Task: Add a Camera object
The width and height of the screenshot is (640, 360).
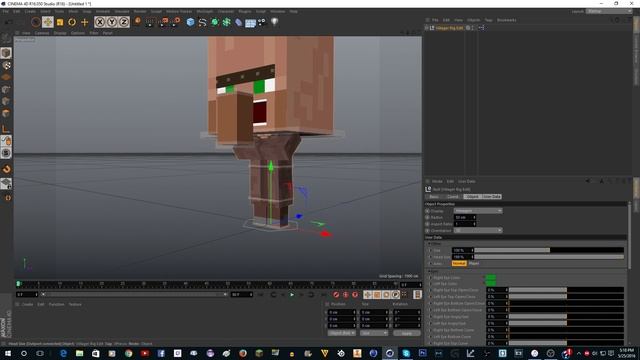Action: coord(262,22)
